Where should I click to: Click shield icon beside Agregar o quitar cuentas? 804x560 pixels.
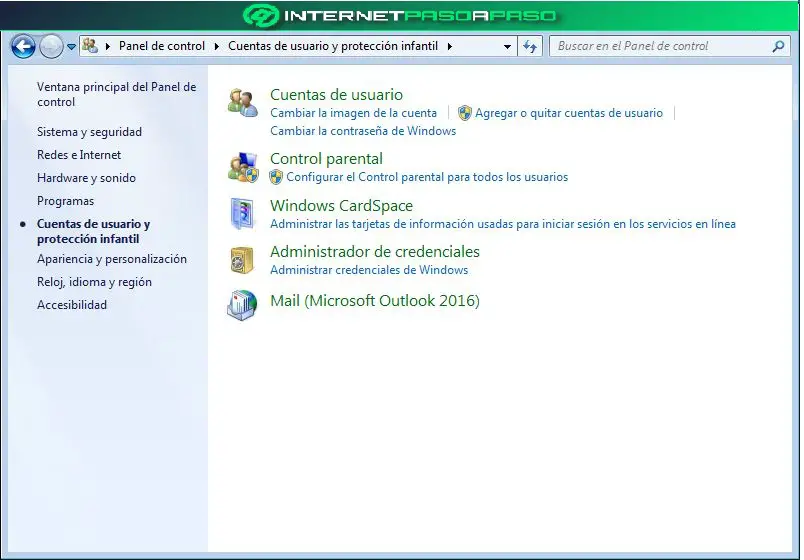465,113
